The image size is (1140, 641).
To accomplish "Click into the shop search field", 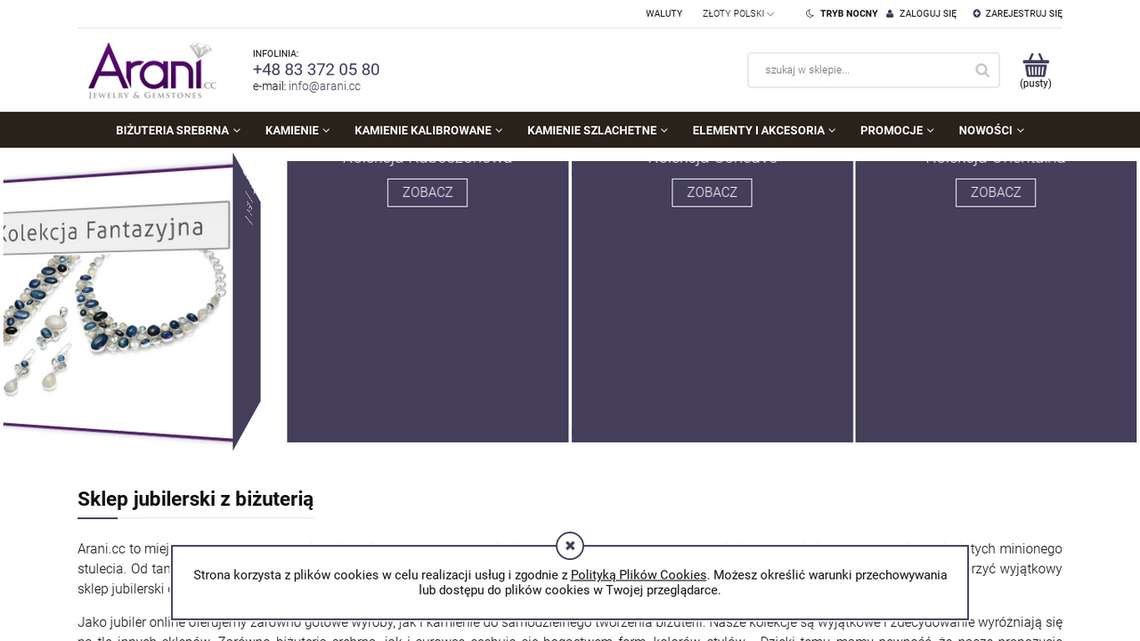I will click(860, 70).
